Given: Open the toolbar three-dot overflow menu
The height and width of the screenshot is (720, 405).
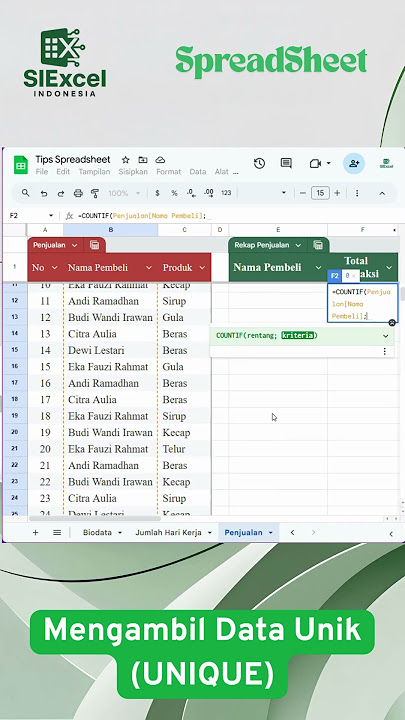Looking at the screenshot, I should point(357,193).
